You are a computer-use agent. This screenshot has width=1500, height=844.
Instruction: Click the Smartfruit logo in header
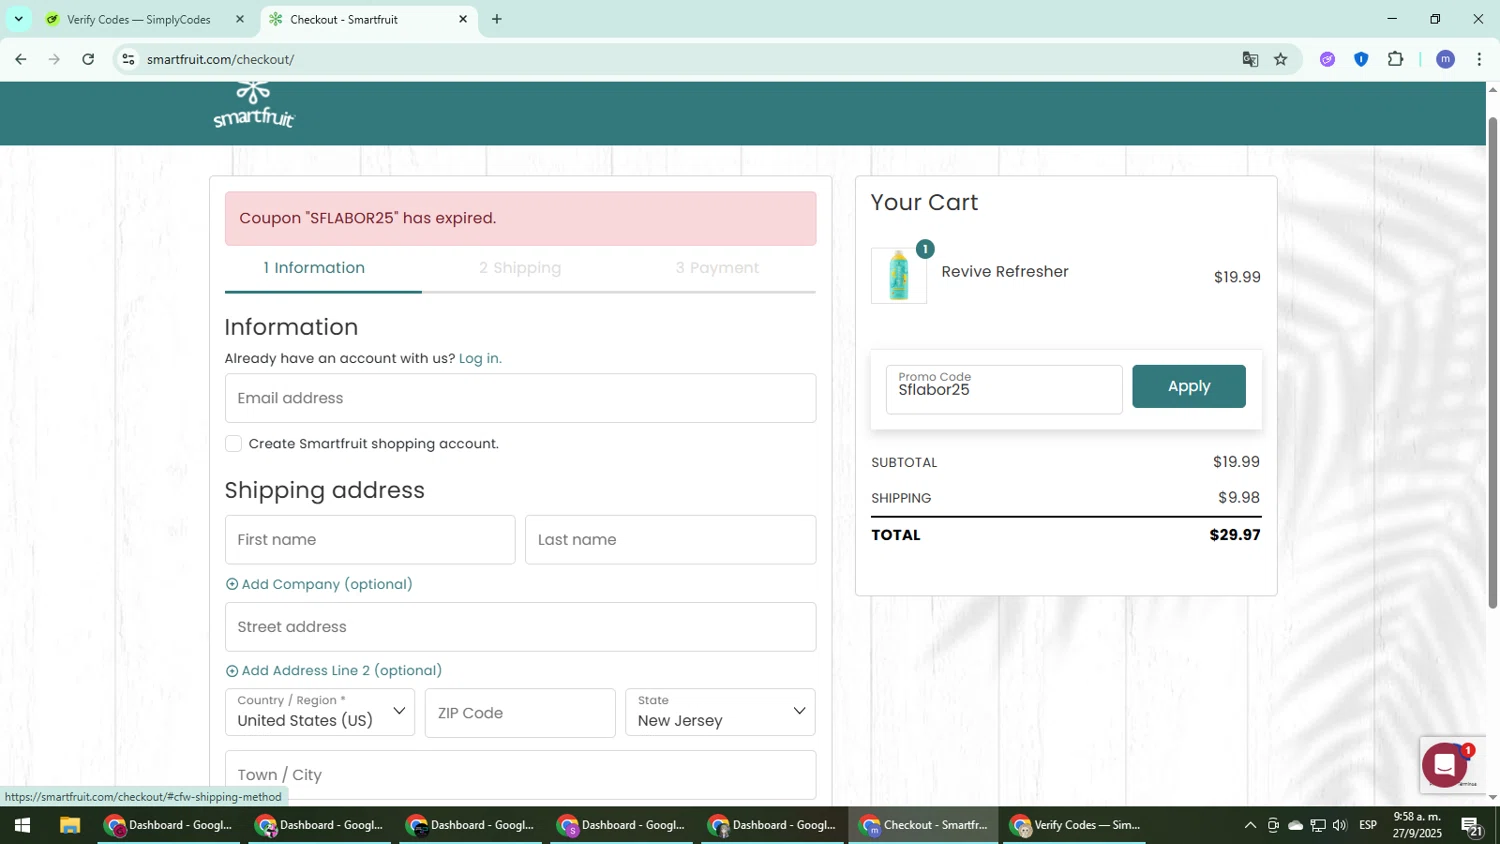[254, 105]
